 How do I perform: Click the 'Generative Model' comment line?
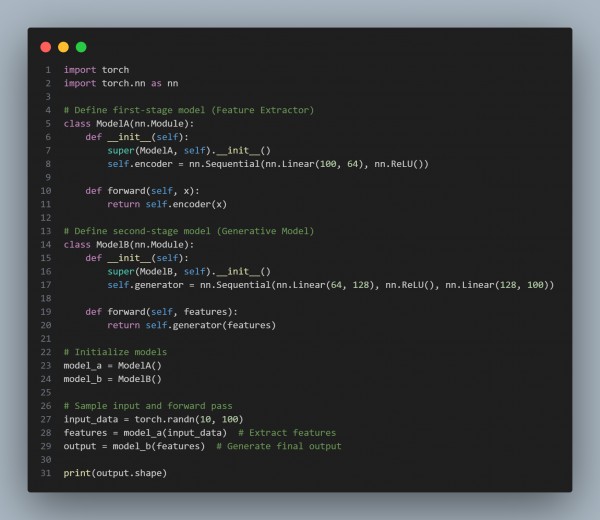189,231
